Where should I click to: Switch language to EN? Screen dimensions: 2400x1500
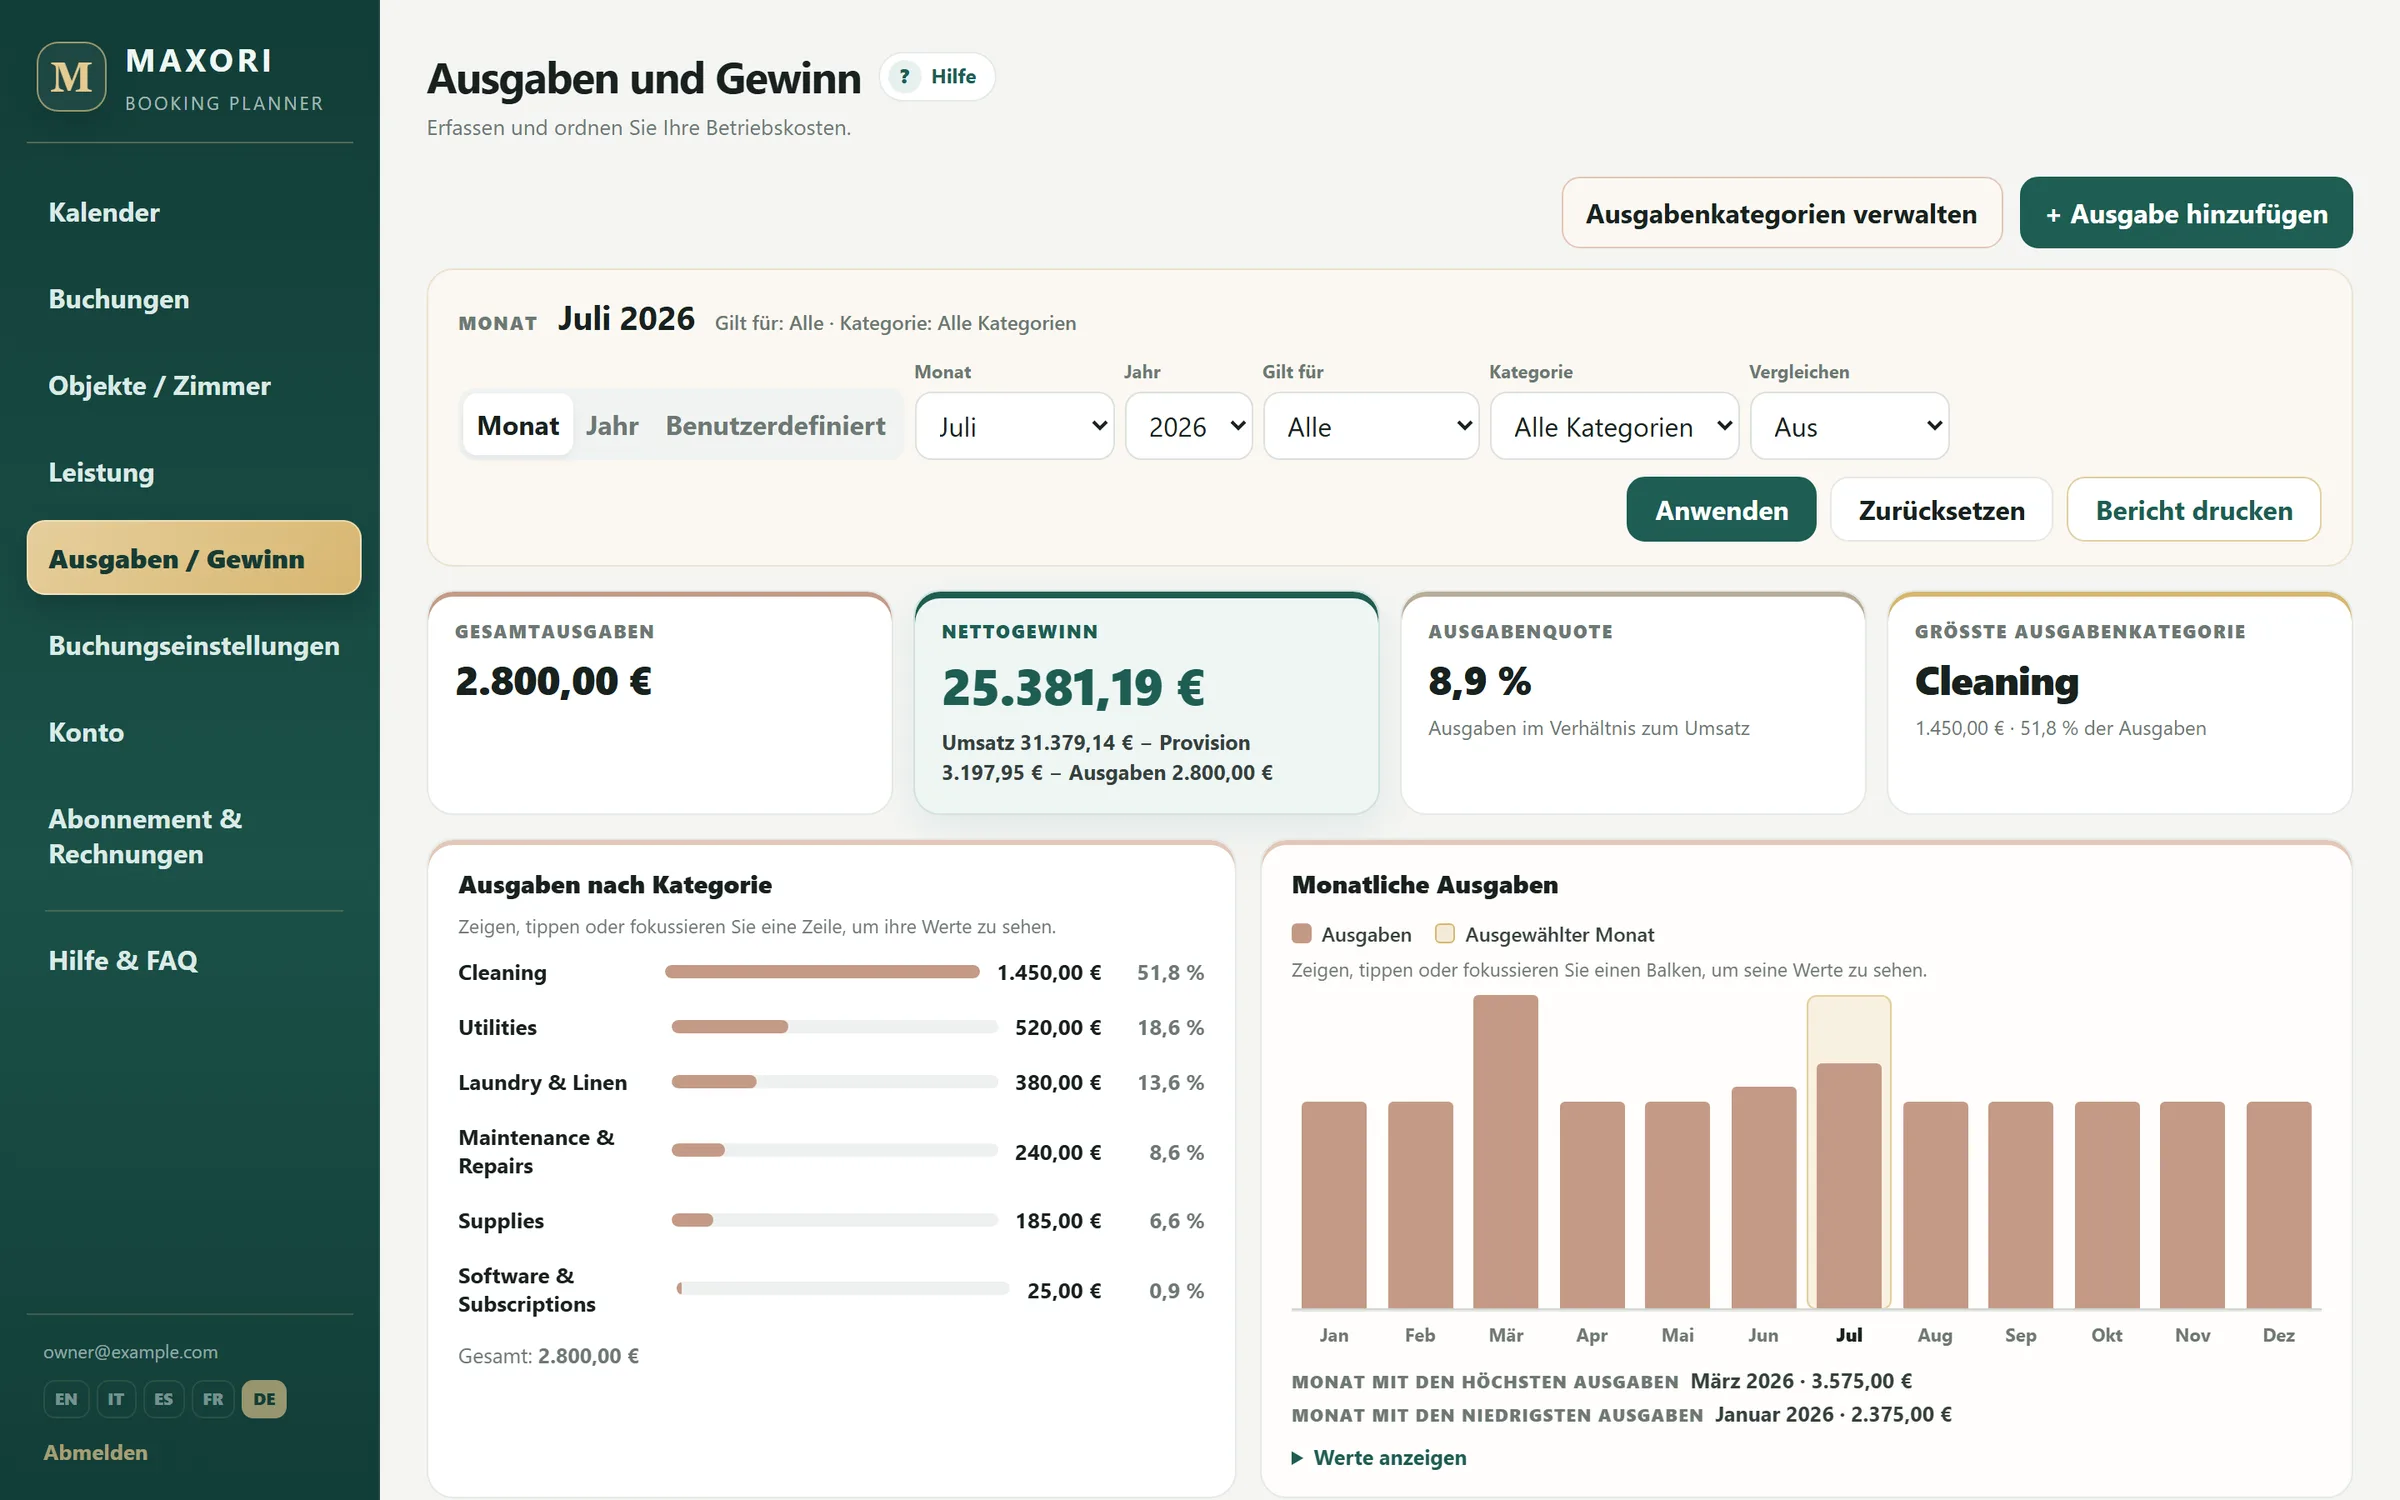pyautogui.click(x=66, y=1399)
